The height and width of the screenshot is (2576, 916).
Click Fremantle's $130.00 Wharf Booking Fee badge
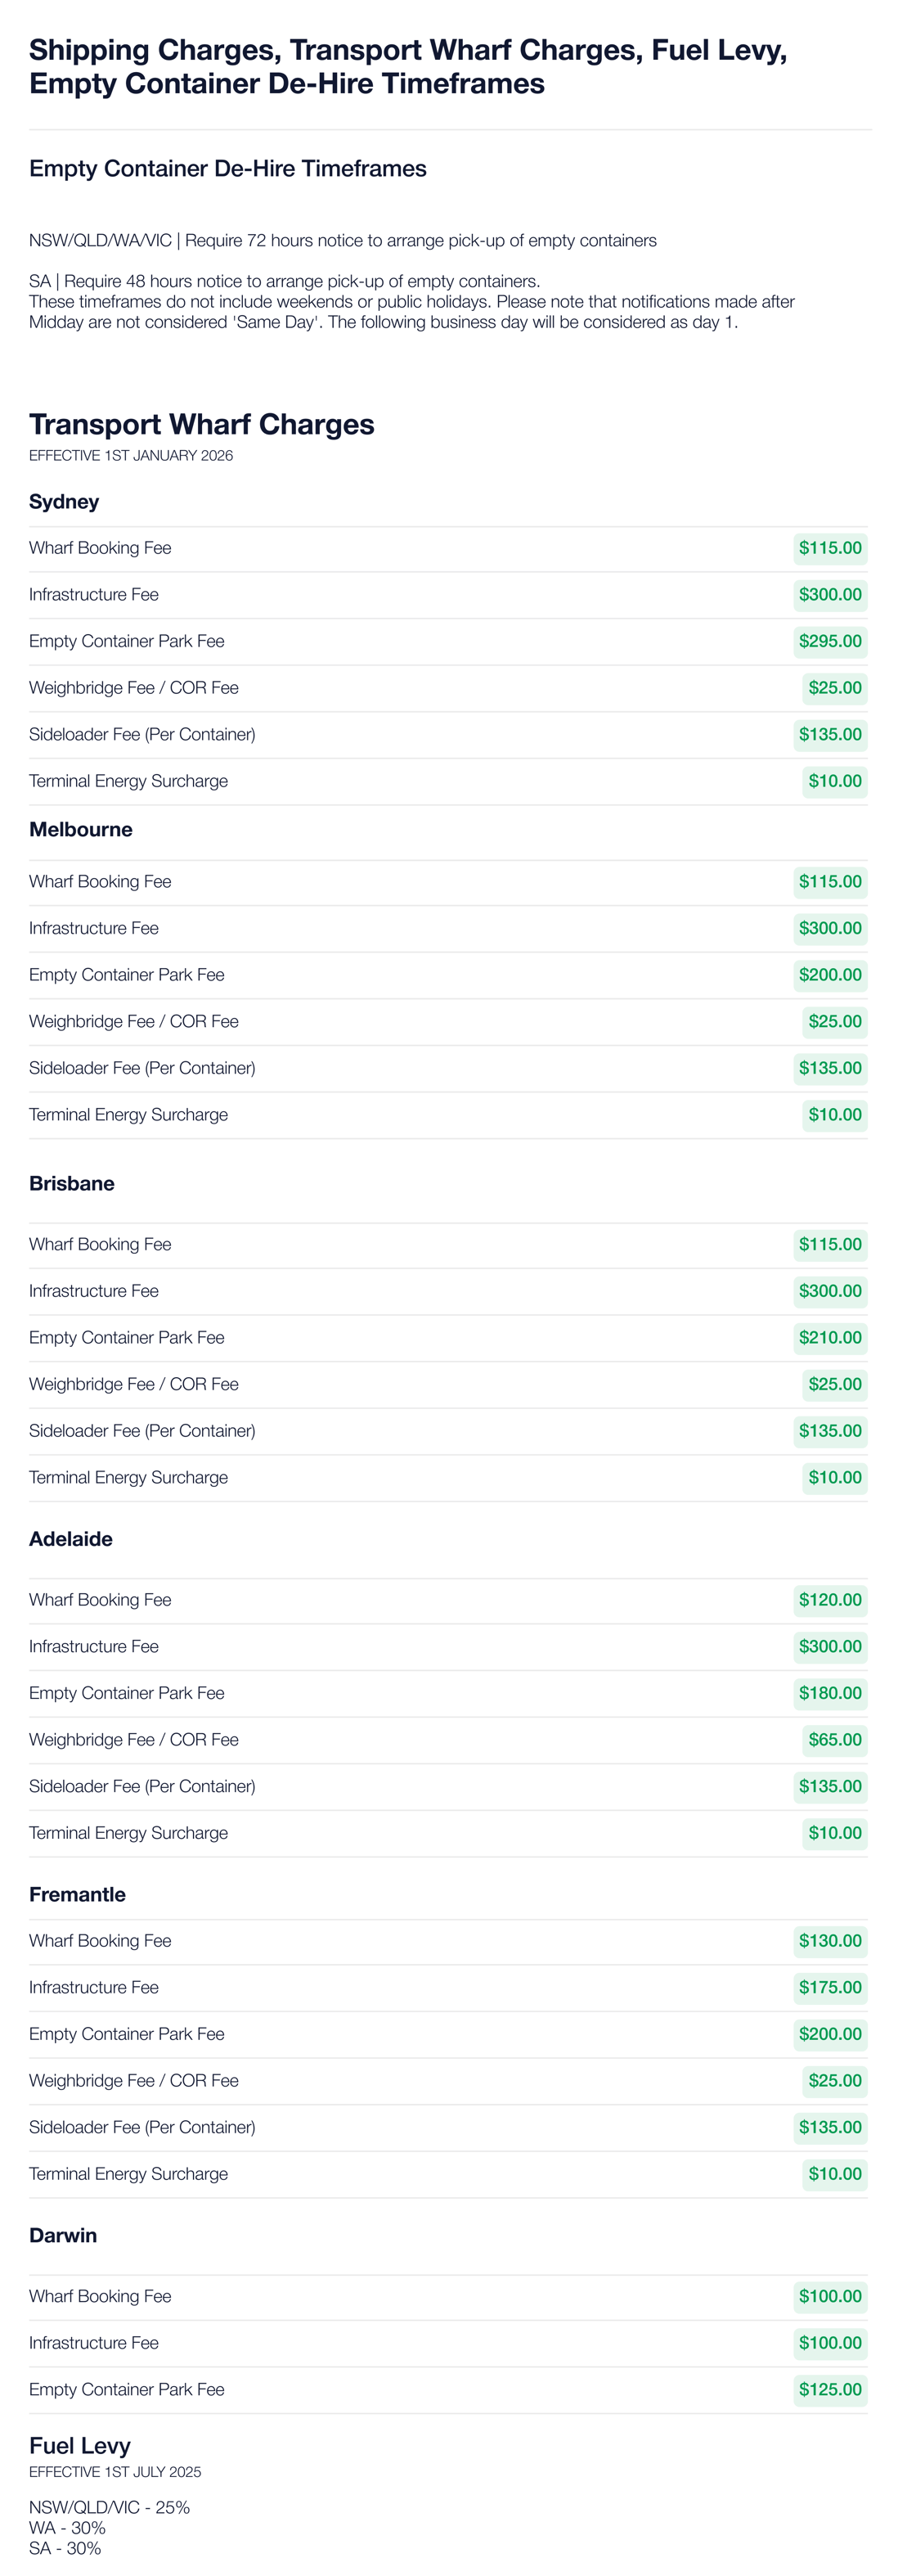pyautogui.click(x=829, y=1940)
